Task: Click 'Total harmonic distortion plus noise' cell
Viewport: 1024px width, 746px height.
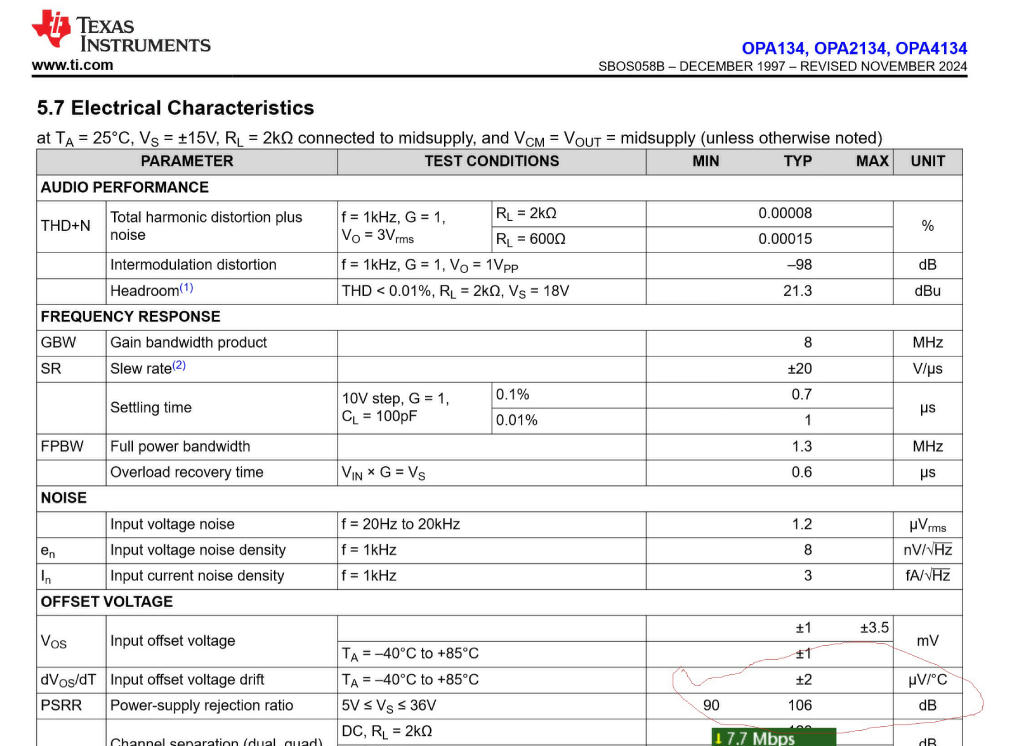Action: coord(221,226)
